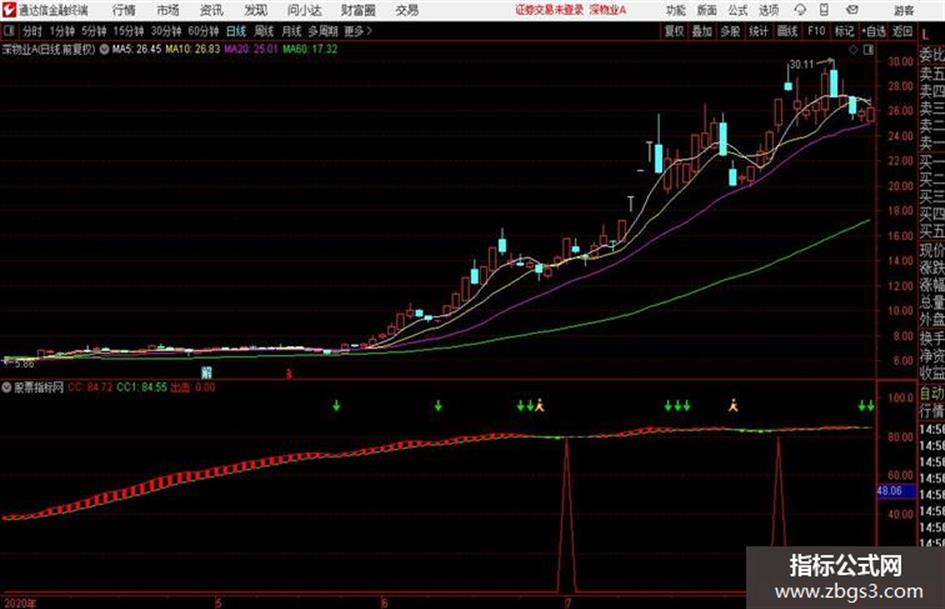Click the headset customer service icon
Image resolution: width=945 pixels, height=609 pixels.
[800, 10]
